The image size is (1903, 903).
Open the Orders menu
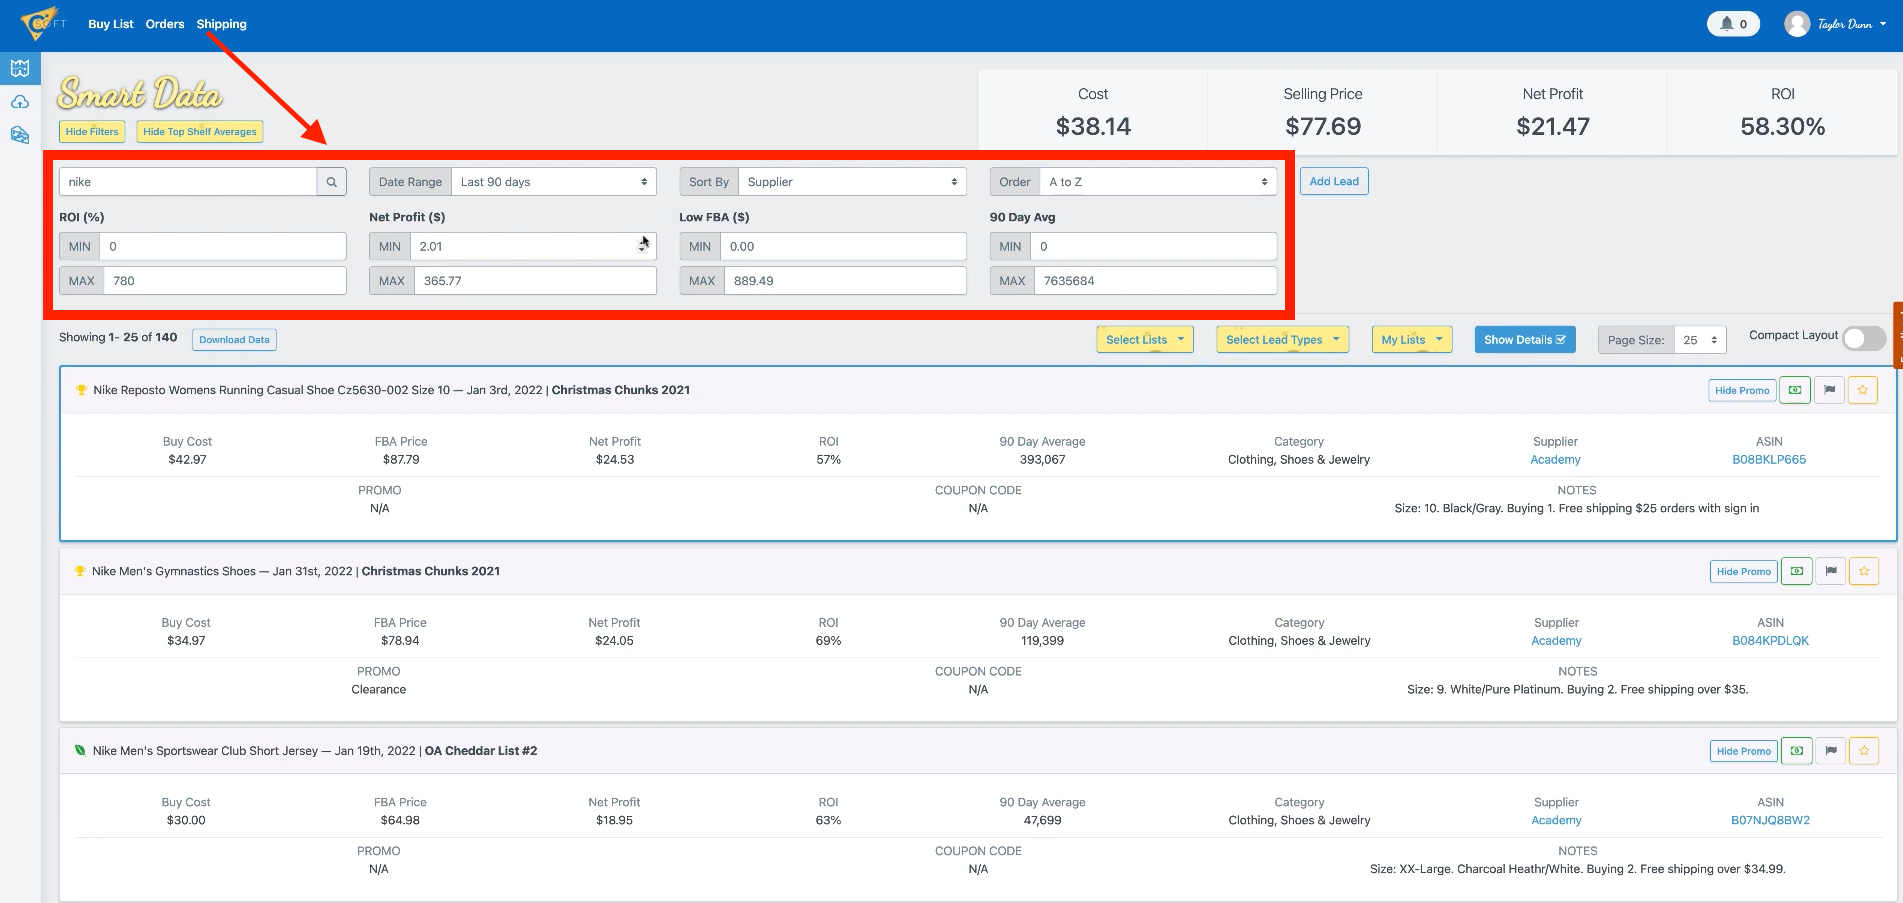pyautogui.click(x=165, y=24)
